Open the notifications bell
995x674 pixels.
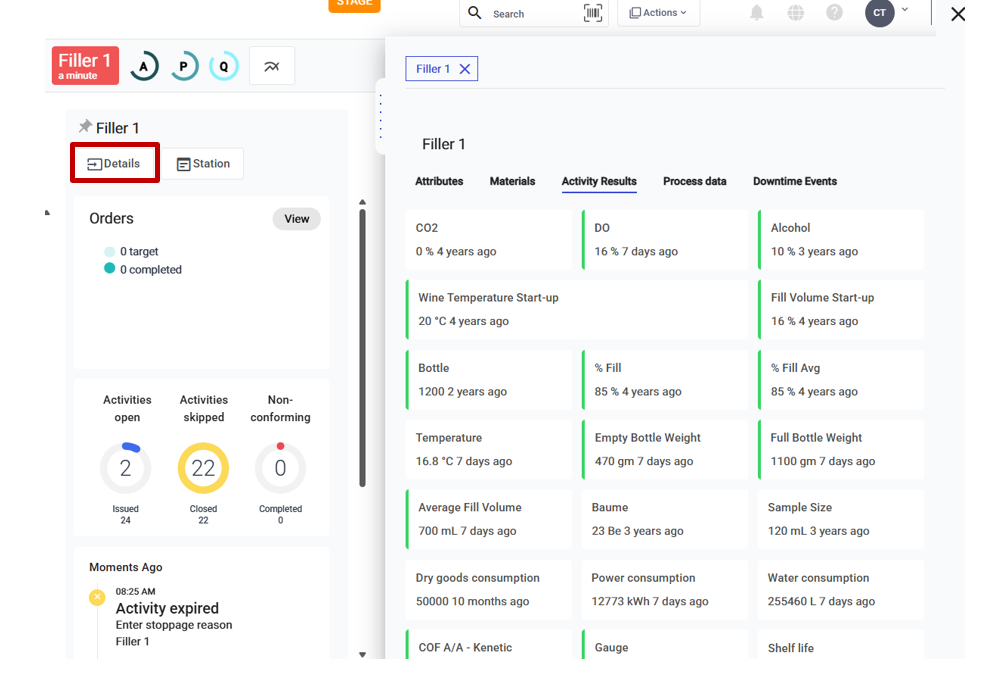[757, 13]
